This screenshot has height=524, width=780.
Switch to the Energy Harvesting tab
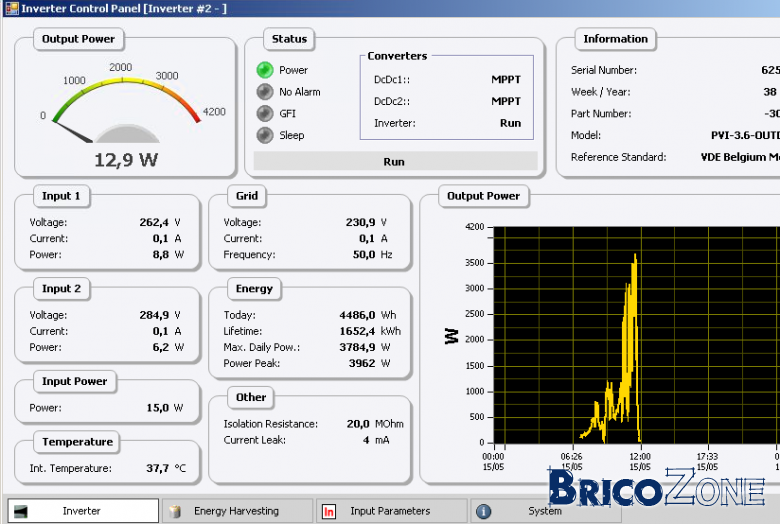point(237,511)
